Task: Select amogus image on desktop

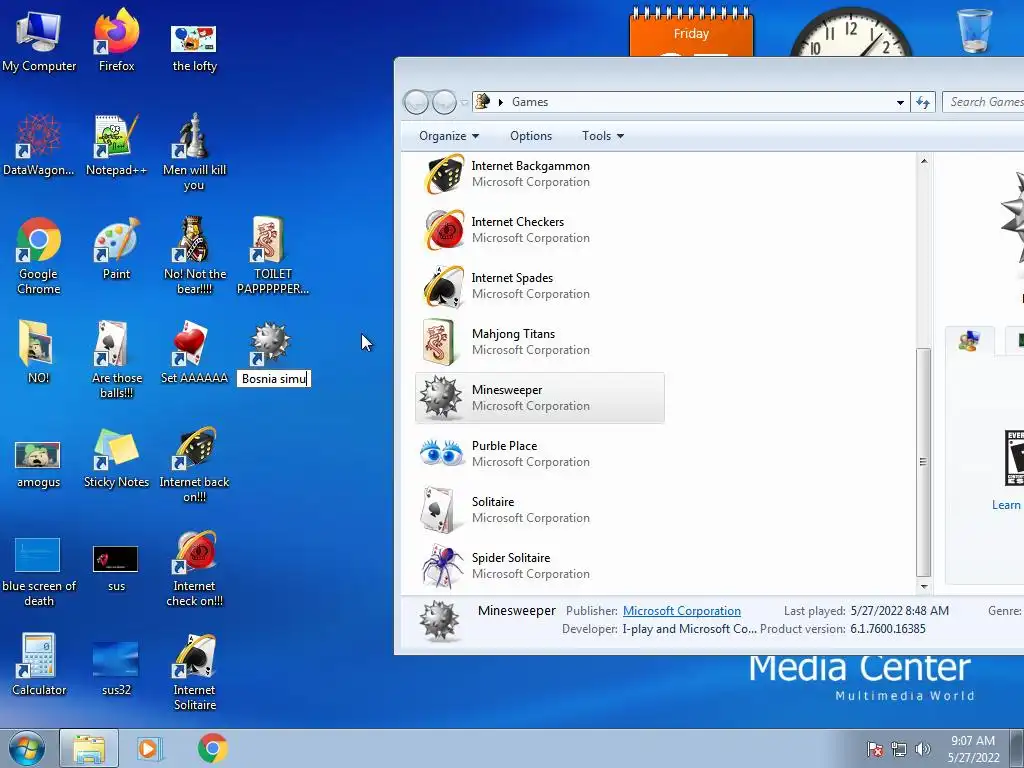Action: (x=39, y=465)
